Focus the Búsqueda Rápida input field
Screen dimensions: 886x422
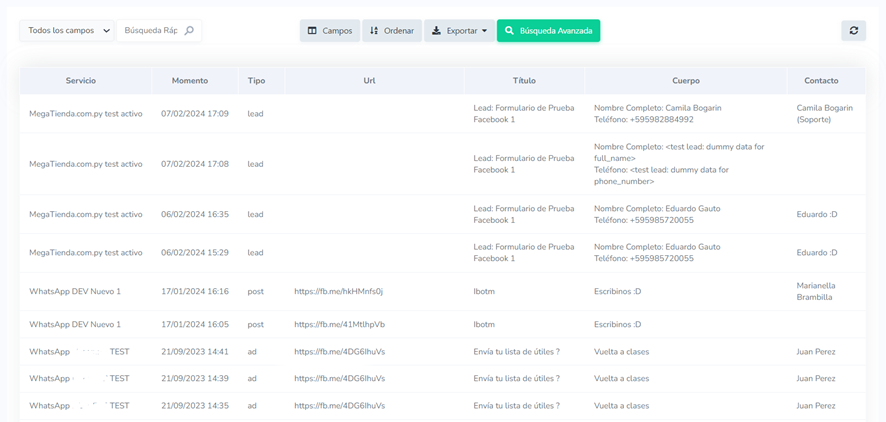tap(151, 31)
